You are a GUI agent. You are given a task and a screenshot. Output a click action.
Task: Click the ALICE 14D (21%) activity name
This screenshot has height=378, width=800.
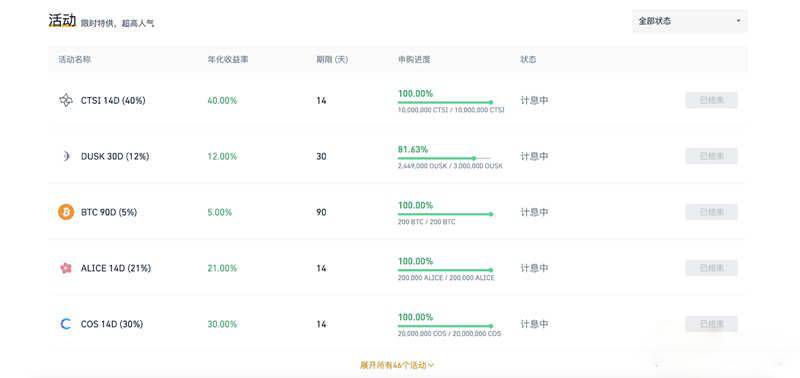click(116, 268)
